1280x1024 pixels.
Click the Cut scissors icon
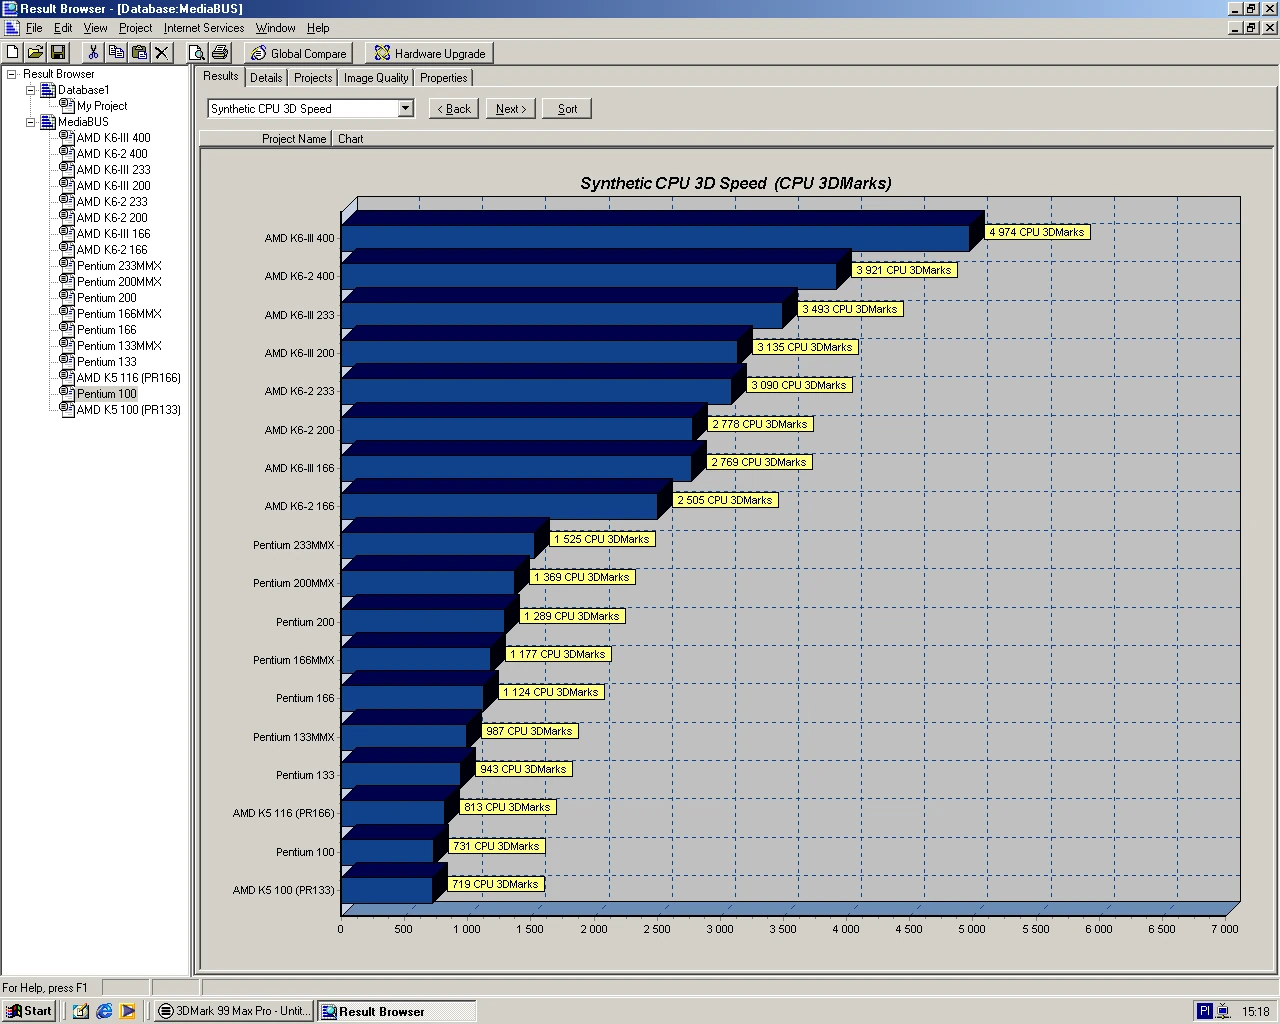[93, 53]
